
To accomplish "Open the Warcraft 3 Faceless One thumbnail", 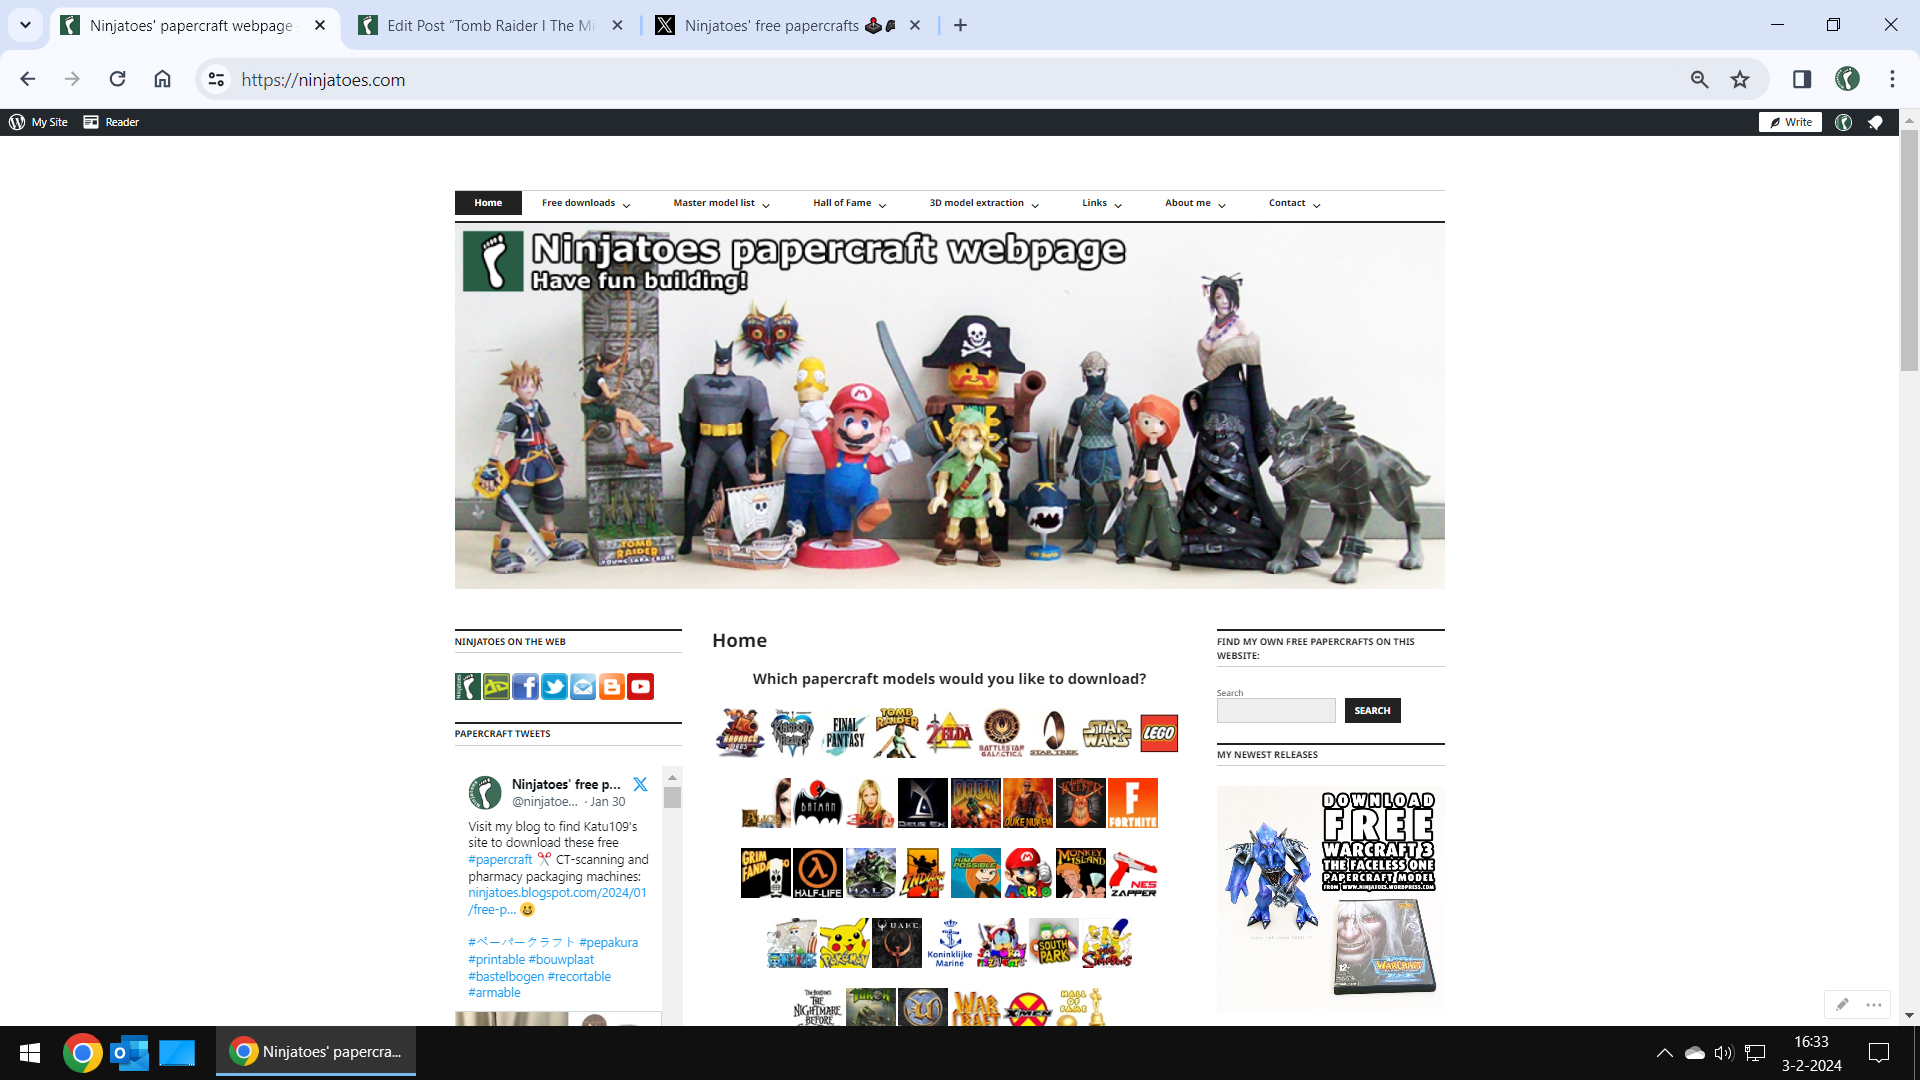I will (x=1330, y=897).
